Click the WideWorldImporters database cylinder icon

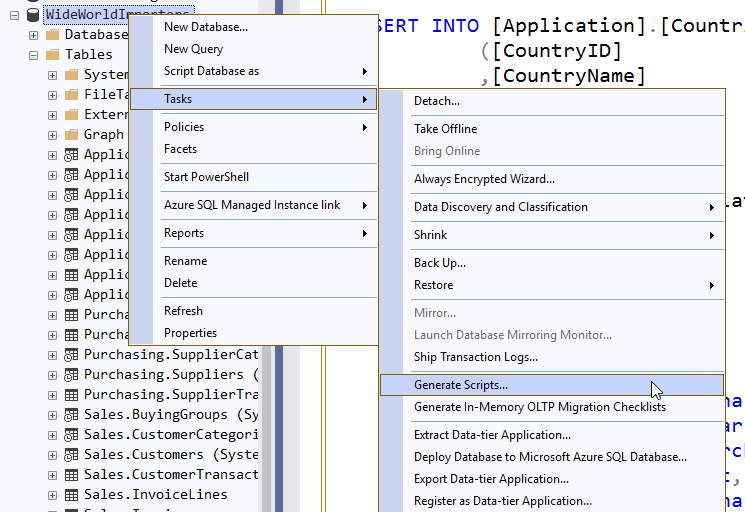pyautogui.click(x=33, y=15)
